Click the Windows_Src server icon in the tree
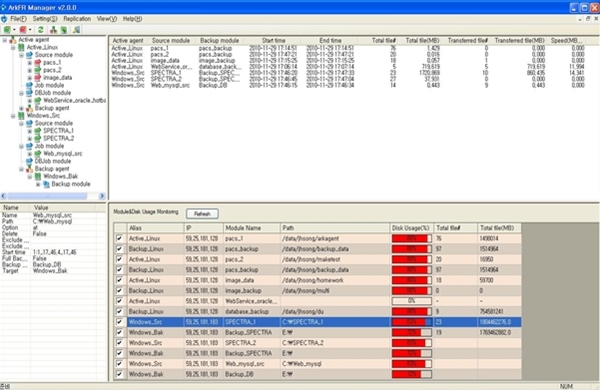The height and width of the screenshot is (390, 600). pyautogui.click(x=21, y=116)
